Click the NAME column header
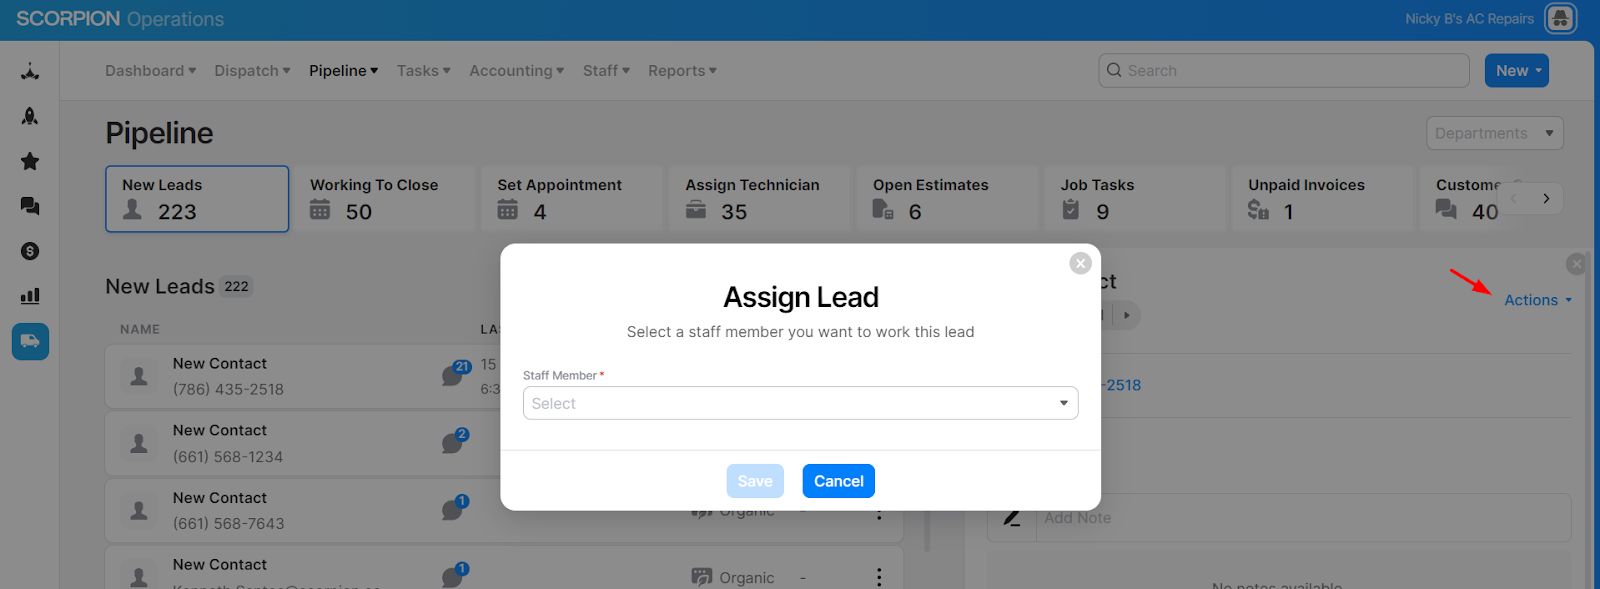Screen dimensions: 1600x589 pyautogui.click(x=140, y=329)
